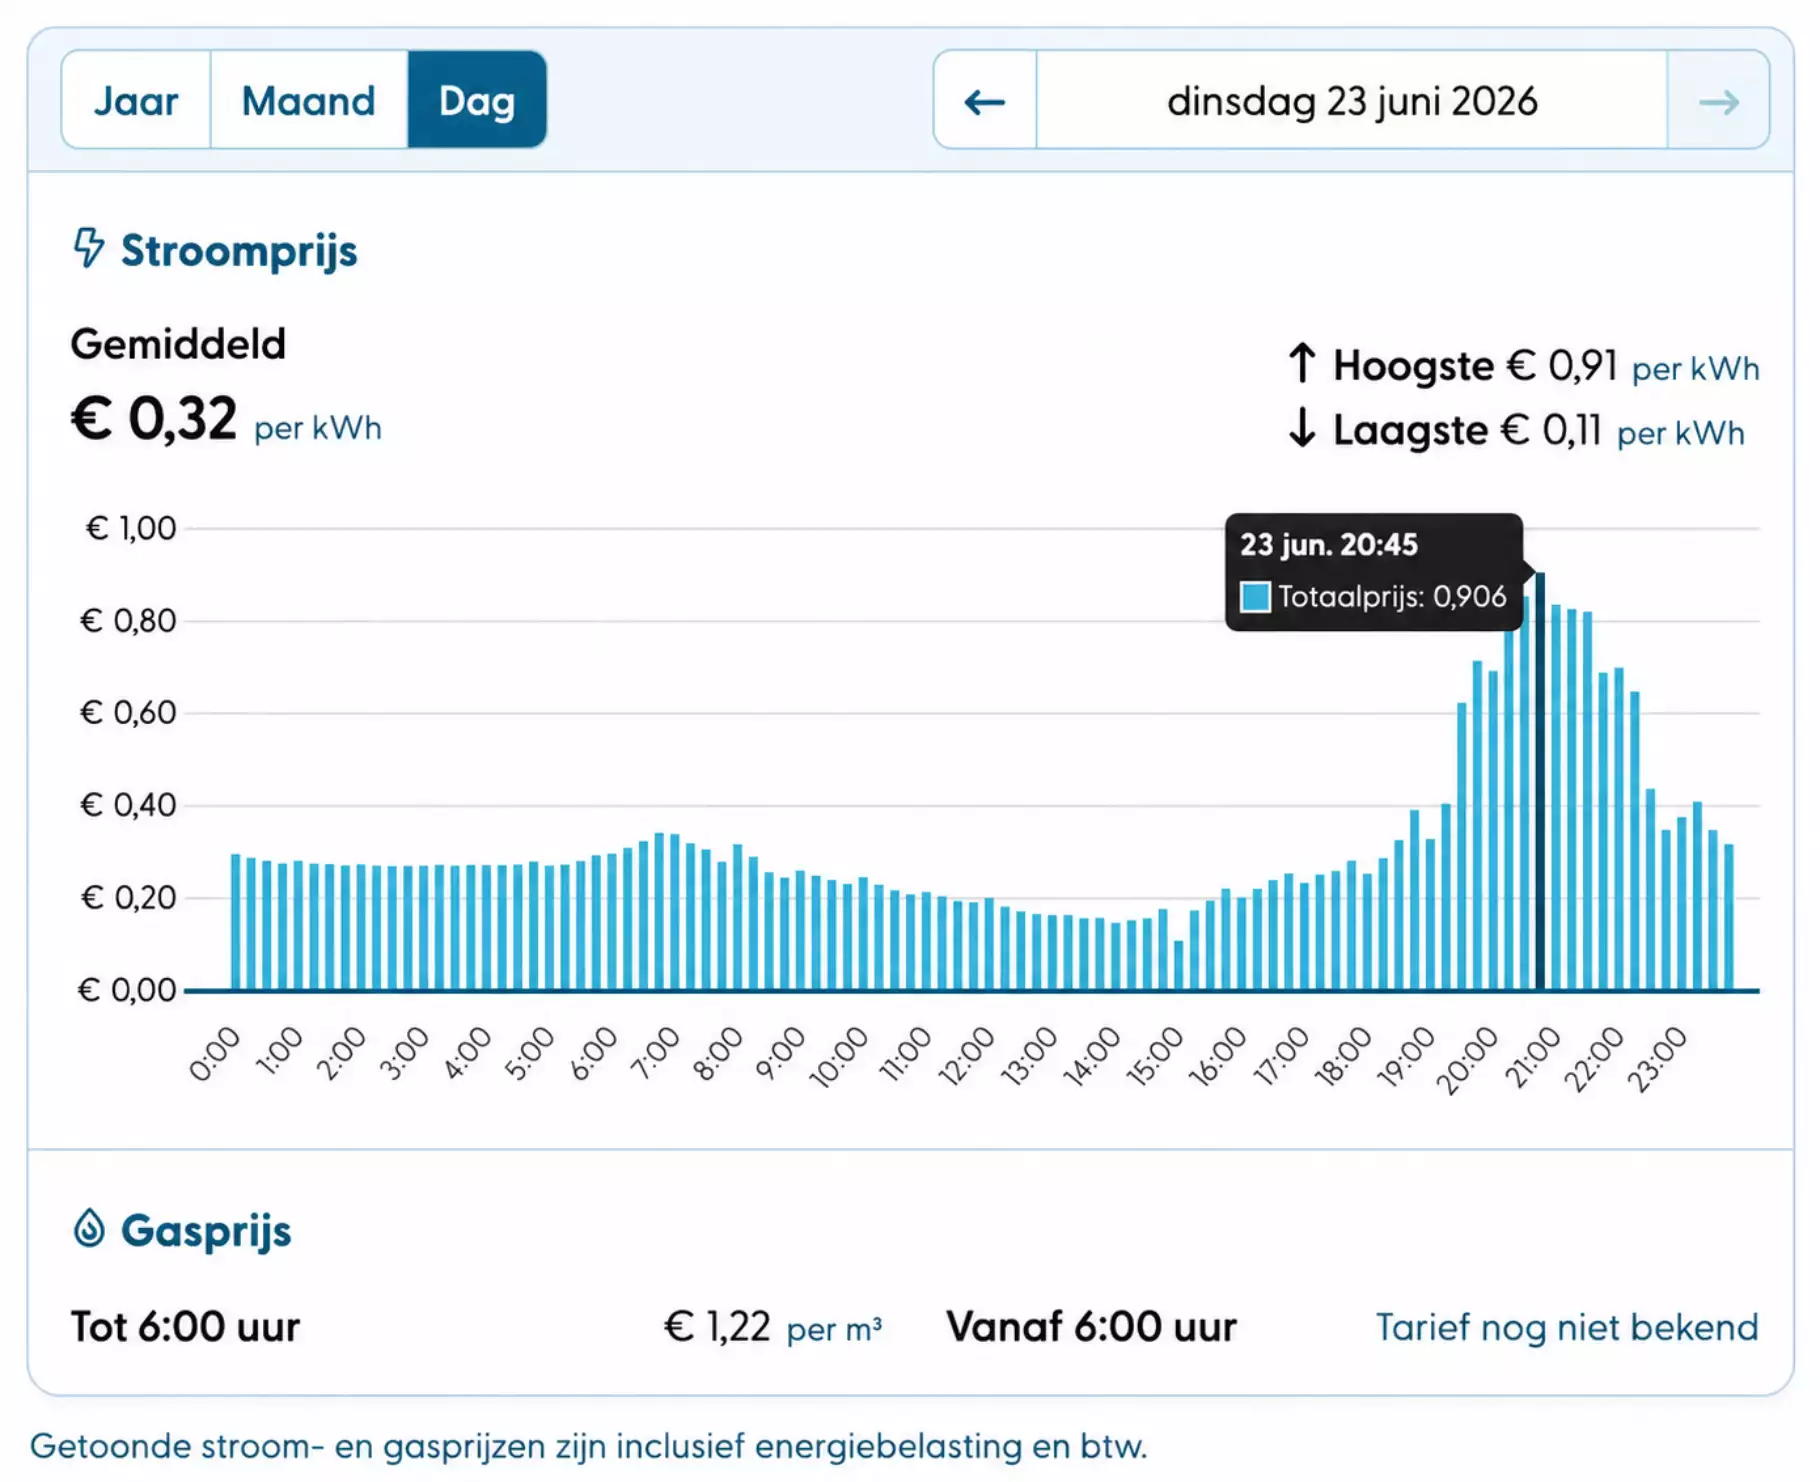Image resolution: width=1820 pixels, height=1482 pixels.
Task: Click the 18:00 x-axis label
Action: pyautogui.click(x=1343, y=1056)
